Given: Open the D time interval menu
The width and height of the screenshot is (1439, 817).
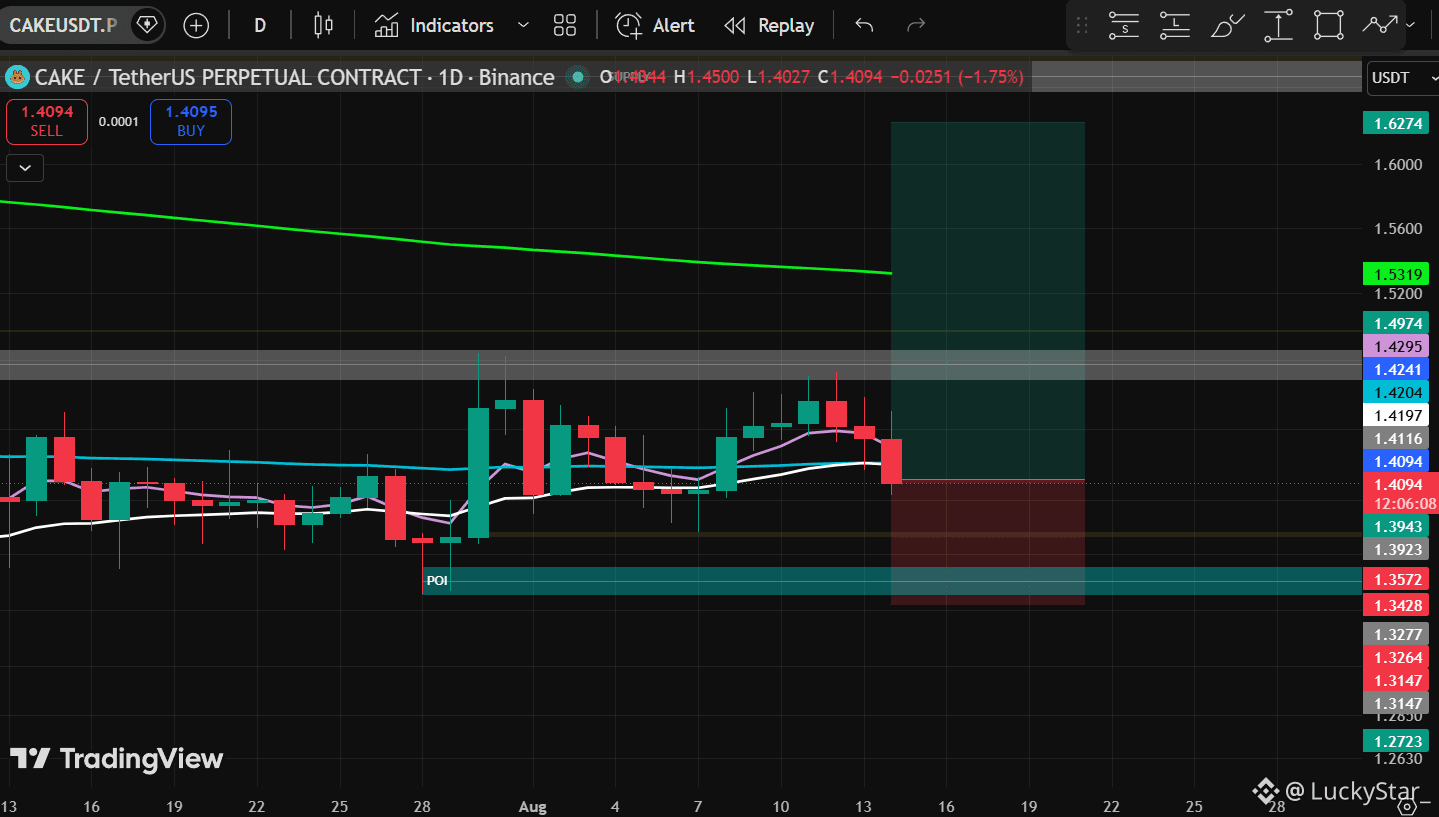Looking at the screenshot, I should pyautogui.click(x=260, y=25).
